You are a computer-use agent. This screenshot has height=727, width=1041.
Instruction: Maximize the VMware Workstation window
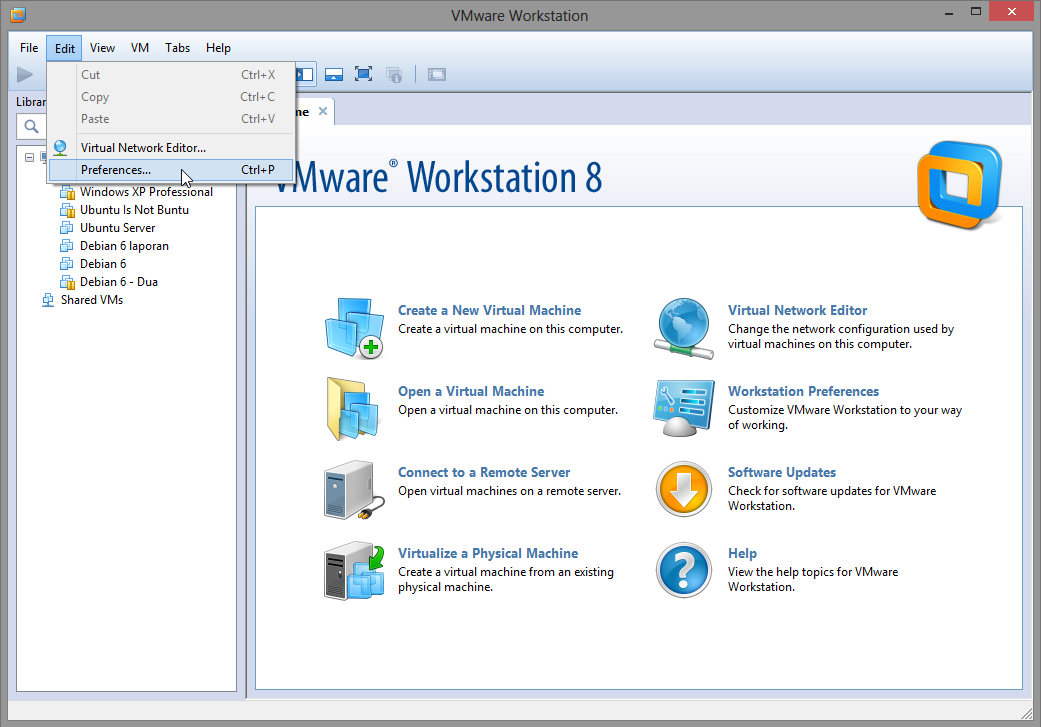(x=975, y=11)
